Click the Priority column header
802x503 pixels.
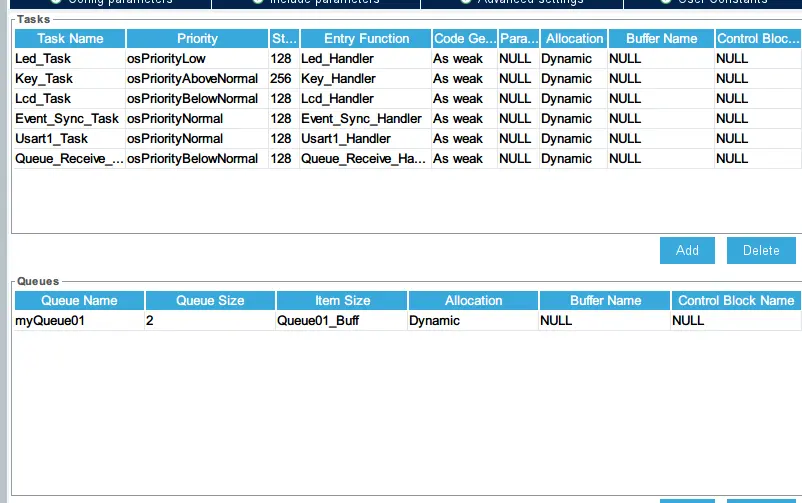coord(197,38)
